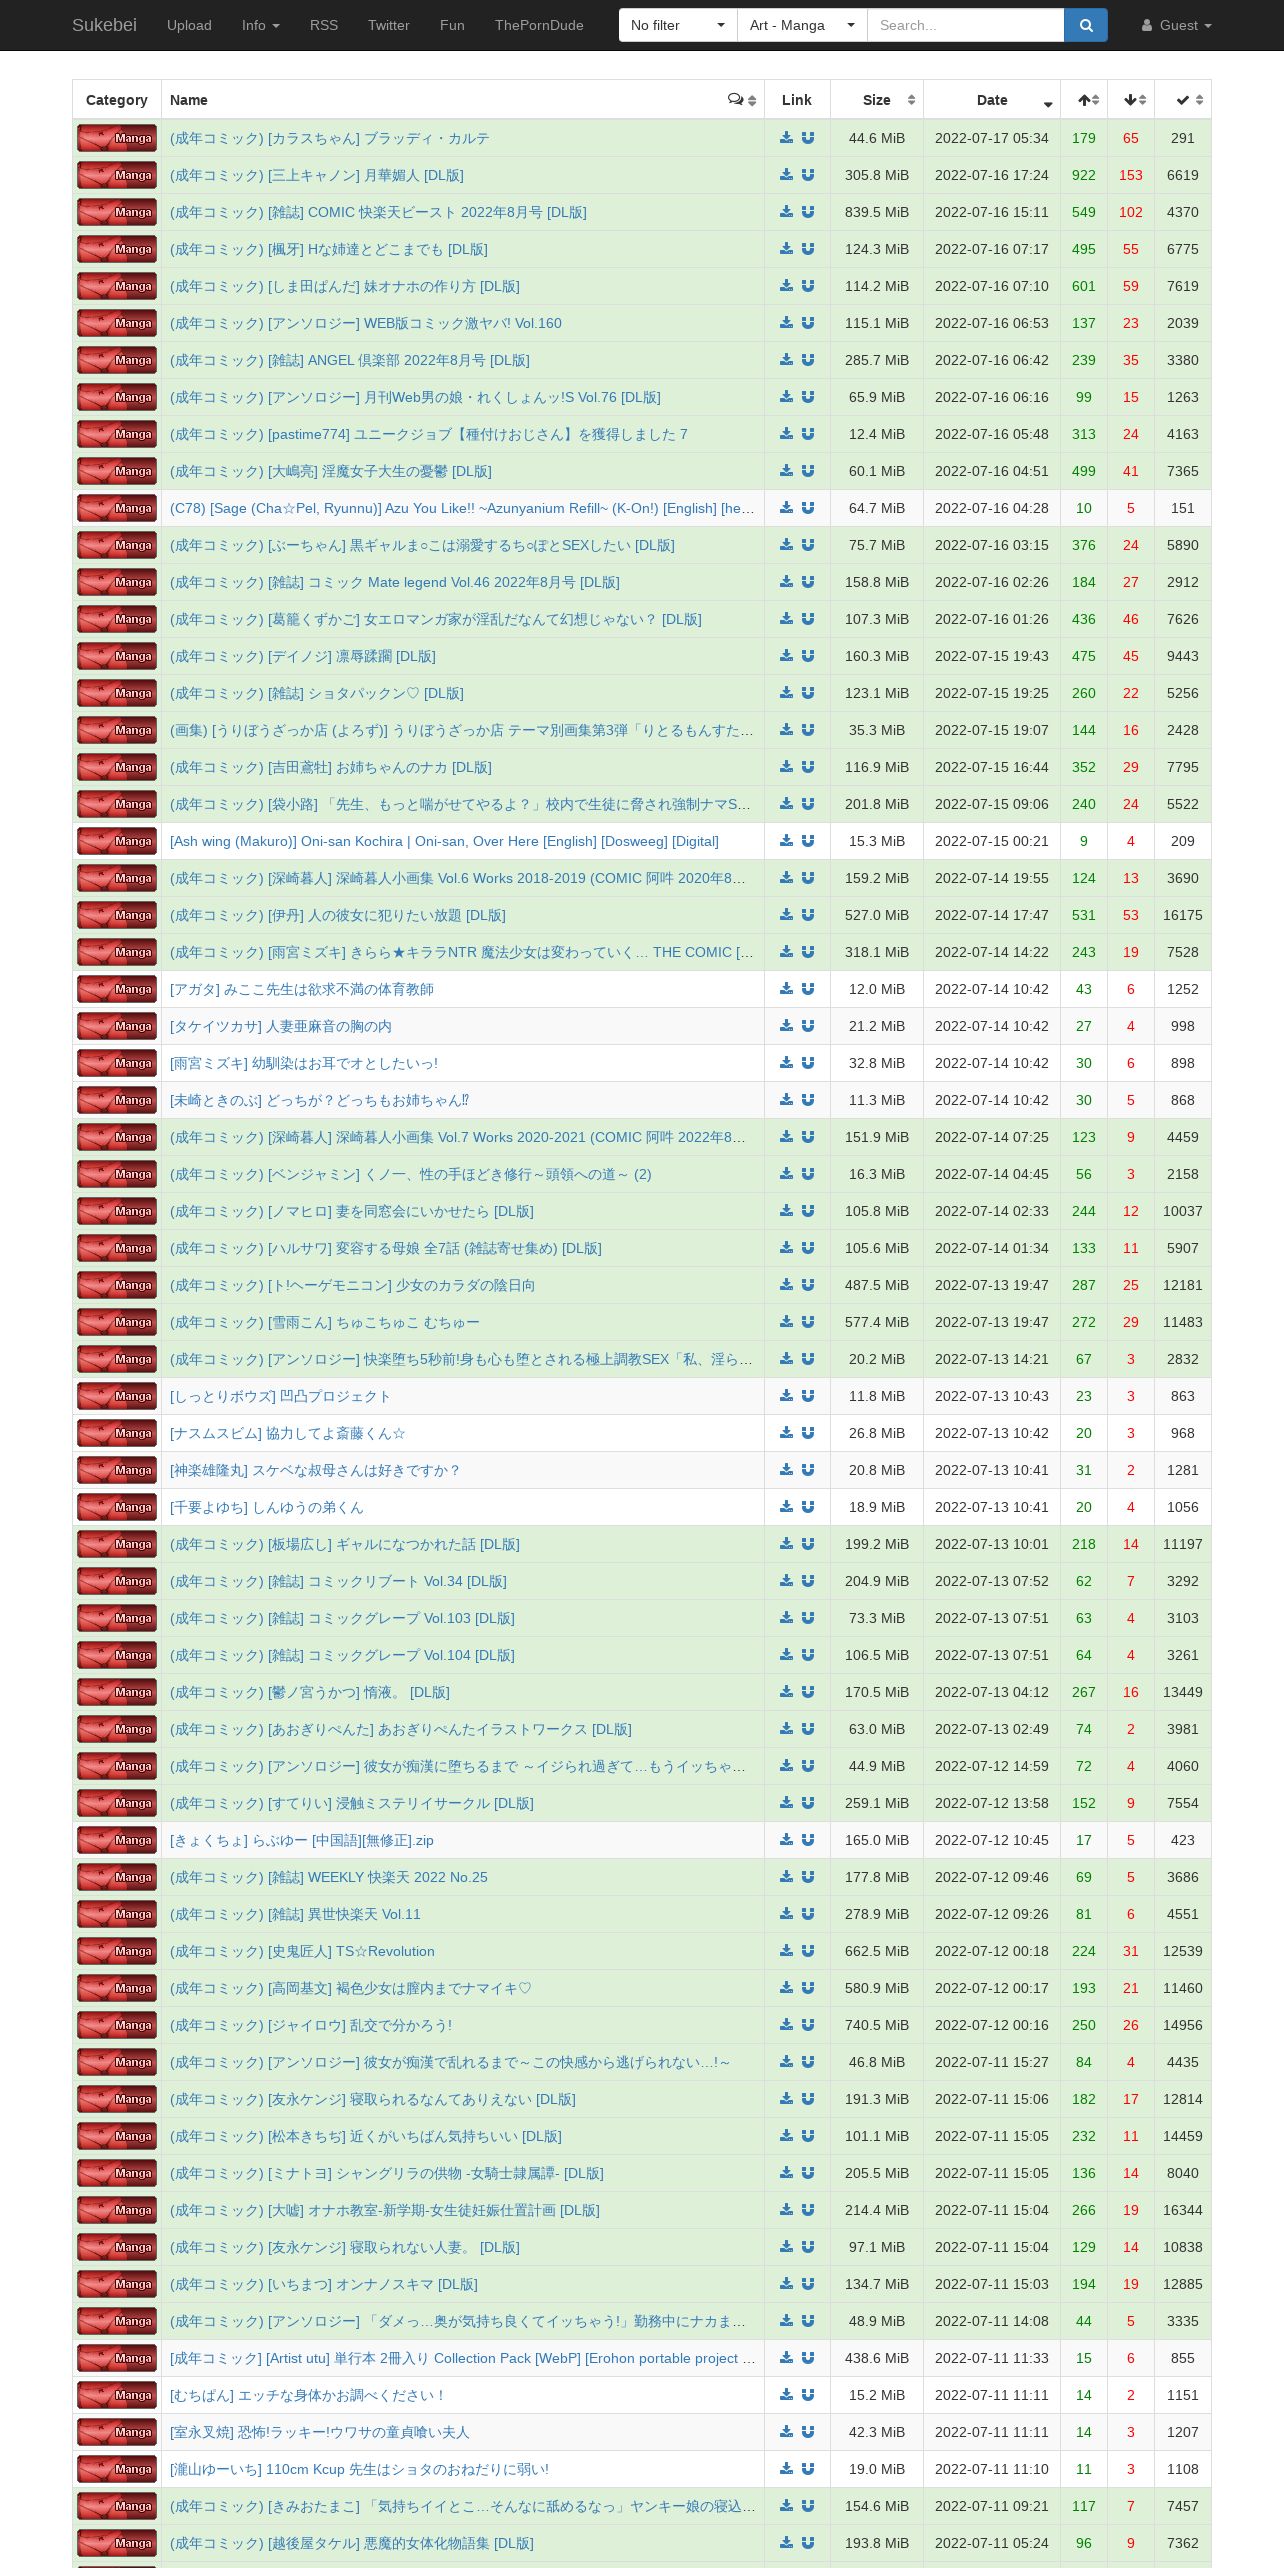Screen dimensions: 1284x2568
Task: Download torrent for COMIC Mate legend Vol.46 row
Action: [786, 582]
